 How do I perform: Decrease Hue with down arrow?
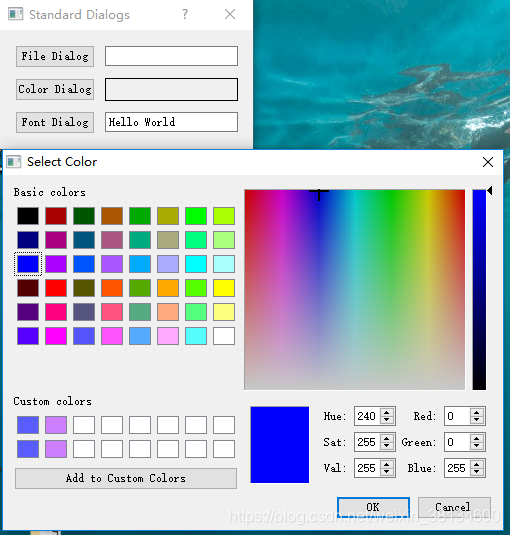tap(387, 420)
